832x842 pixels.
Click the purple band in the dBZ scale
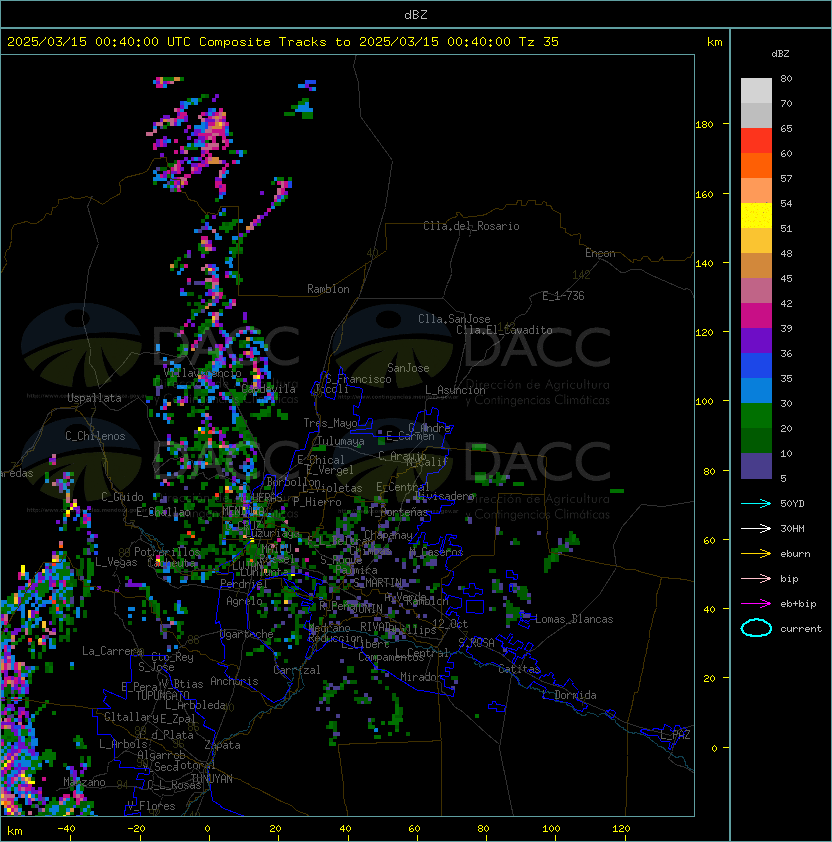(756, 340)
